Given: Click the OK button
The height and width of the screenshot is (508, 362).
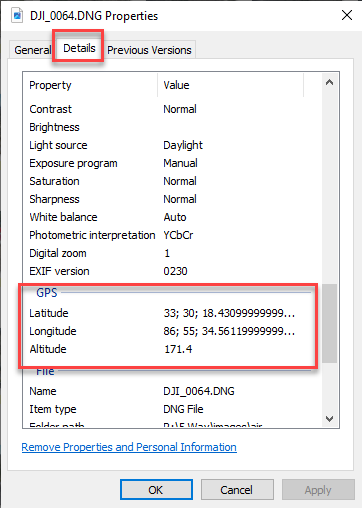Looking at the screenshot, I should (x=156, y=490).
